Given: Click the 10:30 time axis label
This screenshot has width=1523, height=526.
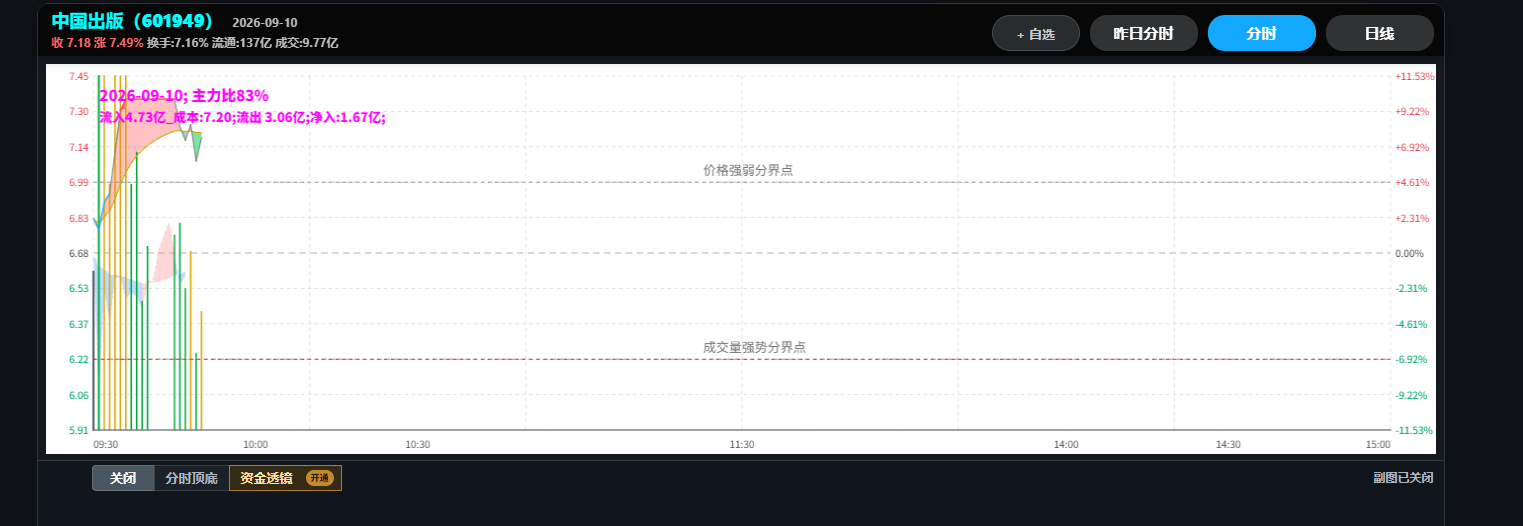Looking at the screenshot, I should pos(417,445).
